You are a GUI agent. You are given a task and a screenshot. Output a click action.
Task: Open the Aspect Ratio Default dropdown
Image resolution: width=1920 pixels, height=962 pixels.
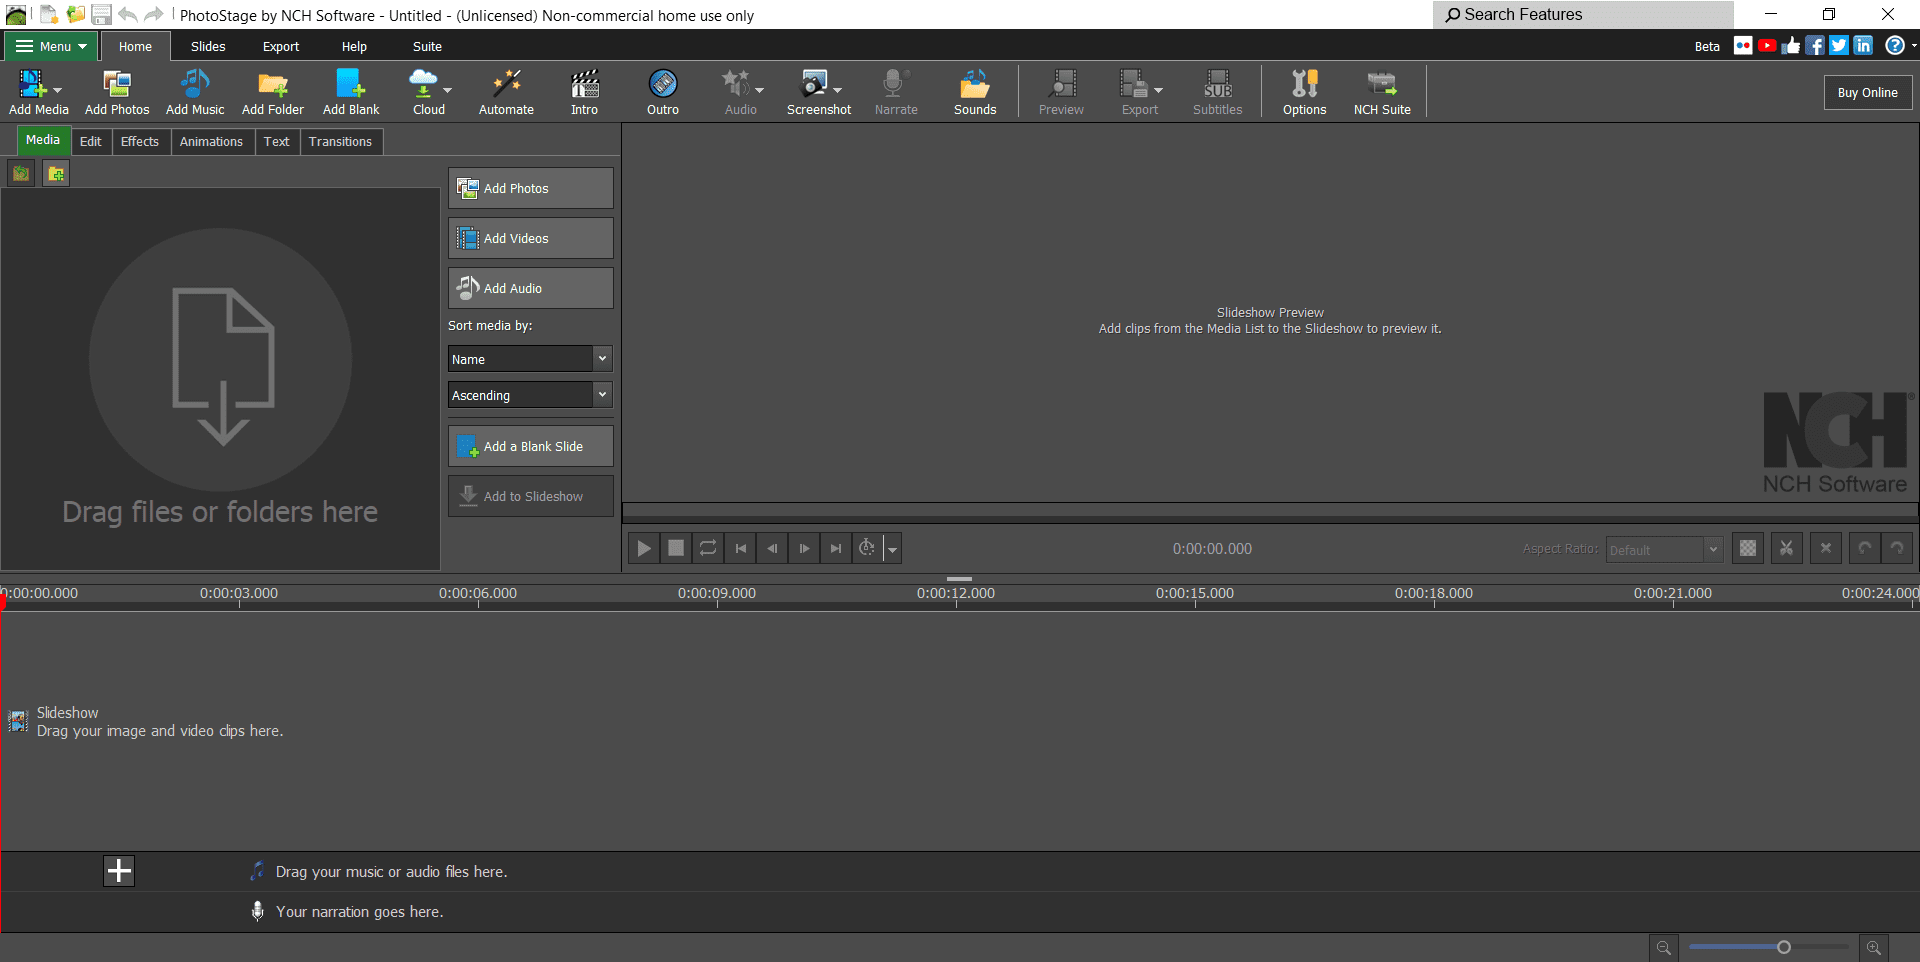tap(1664, 549)
